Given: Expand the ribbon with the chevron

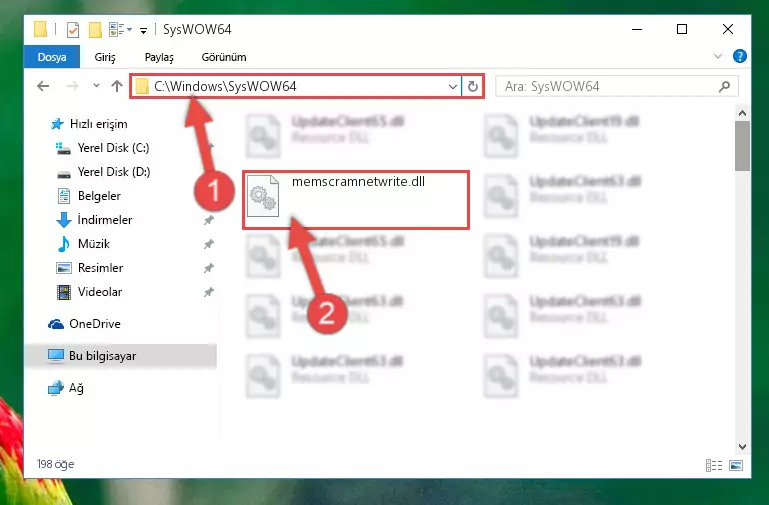Looking at the screenshot, I should point(718,56).
